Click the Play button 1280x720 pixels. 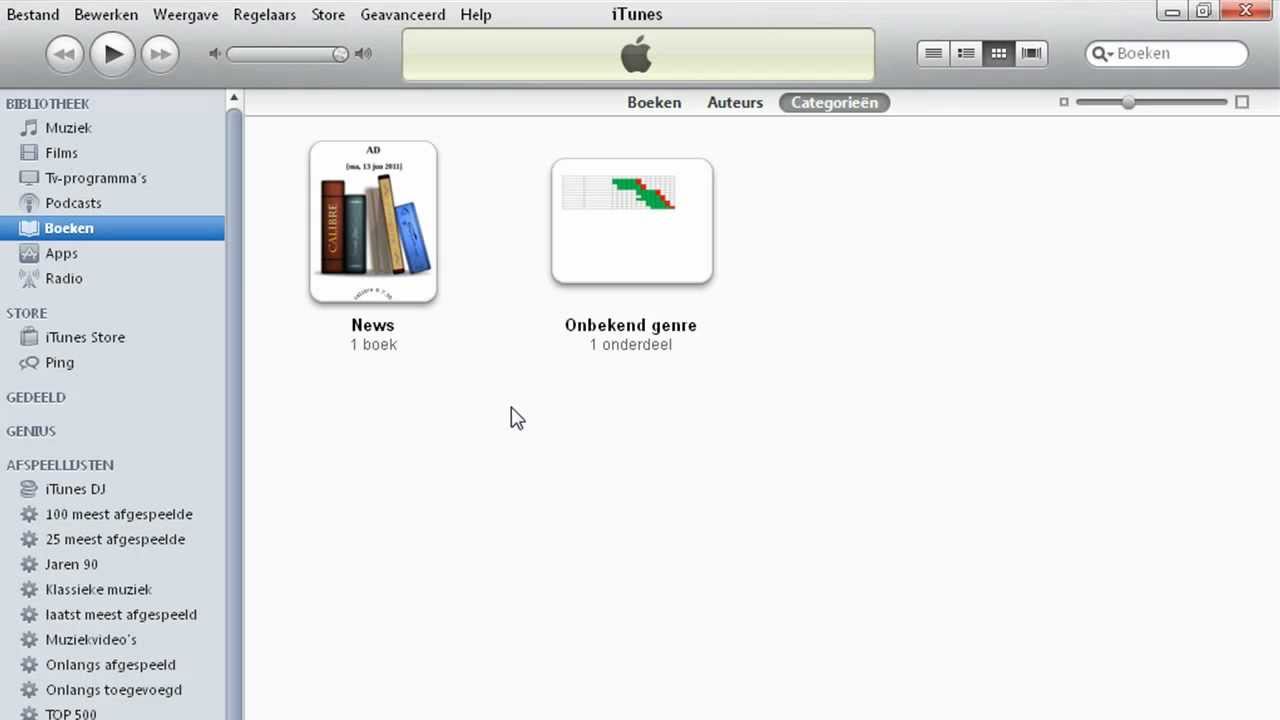[112, 54]
